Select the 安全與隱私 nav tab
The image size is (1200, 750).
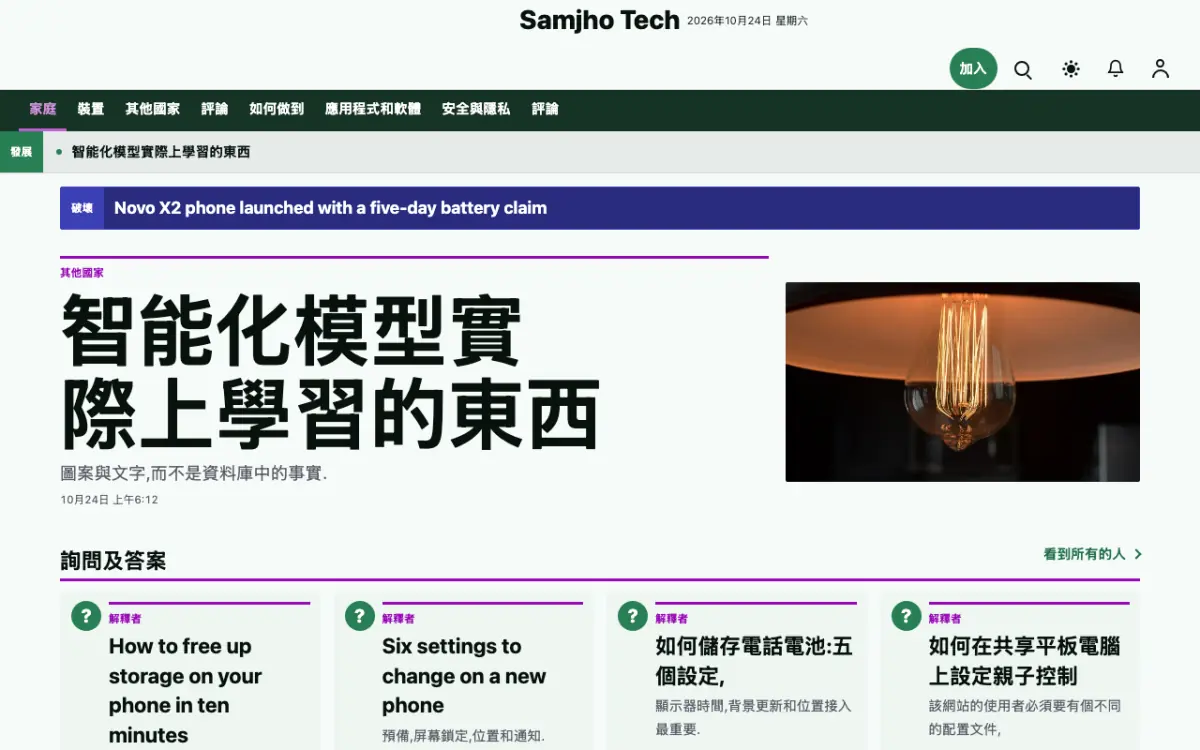pos(476,109)
